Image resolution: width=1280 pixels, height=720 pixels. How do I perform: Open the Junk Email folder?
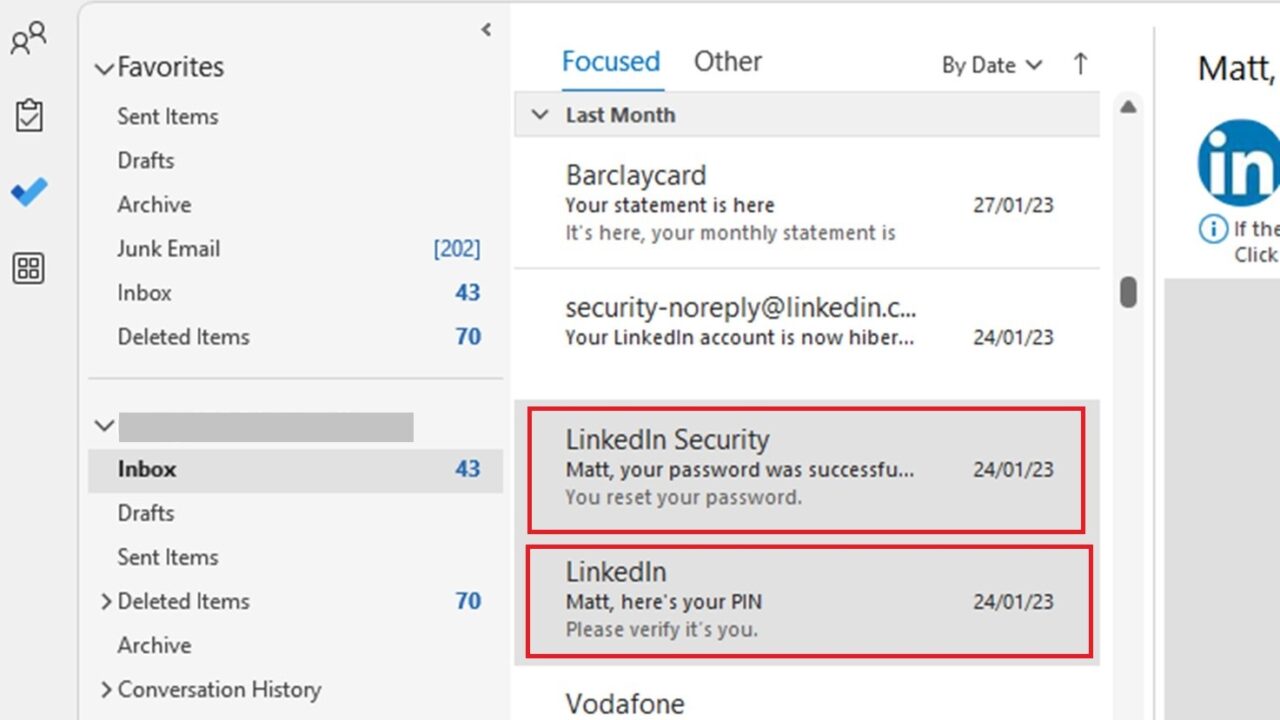168,248
